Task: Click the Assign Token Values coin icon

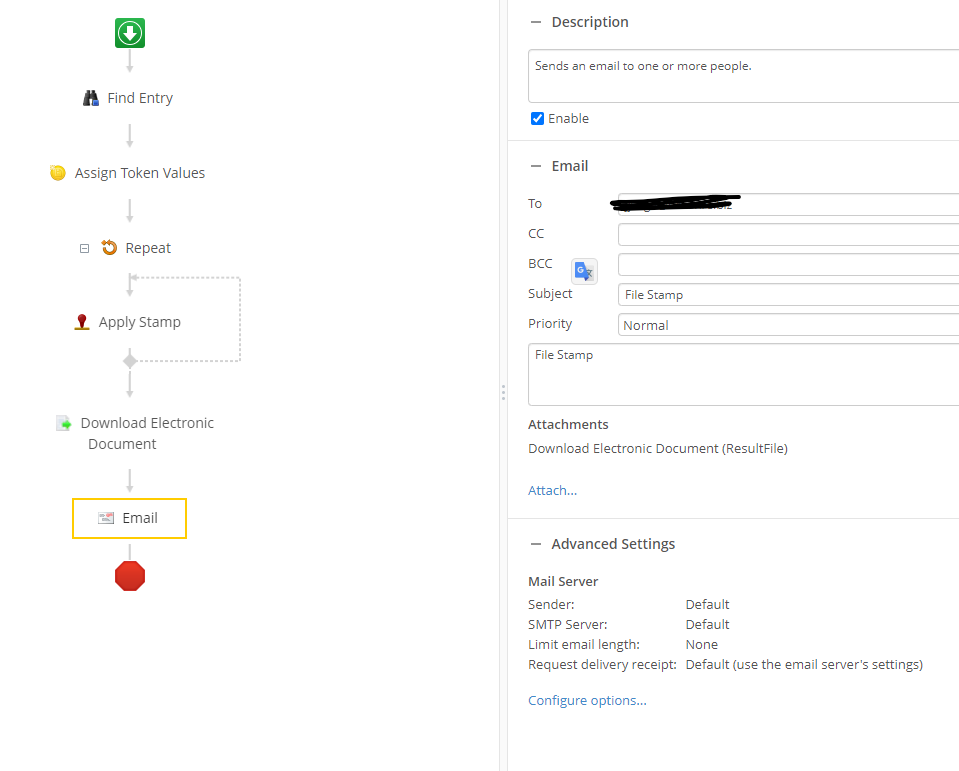Action: (58, 173)
